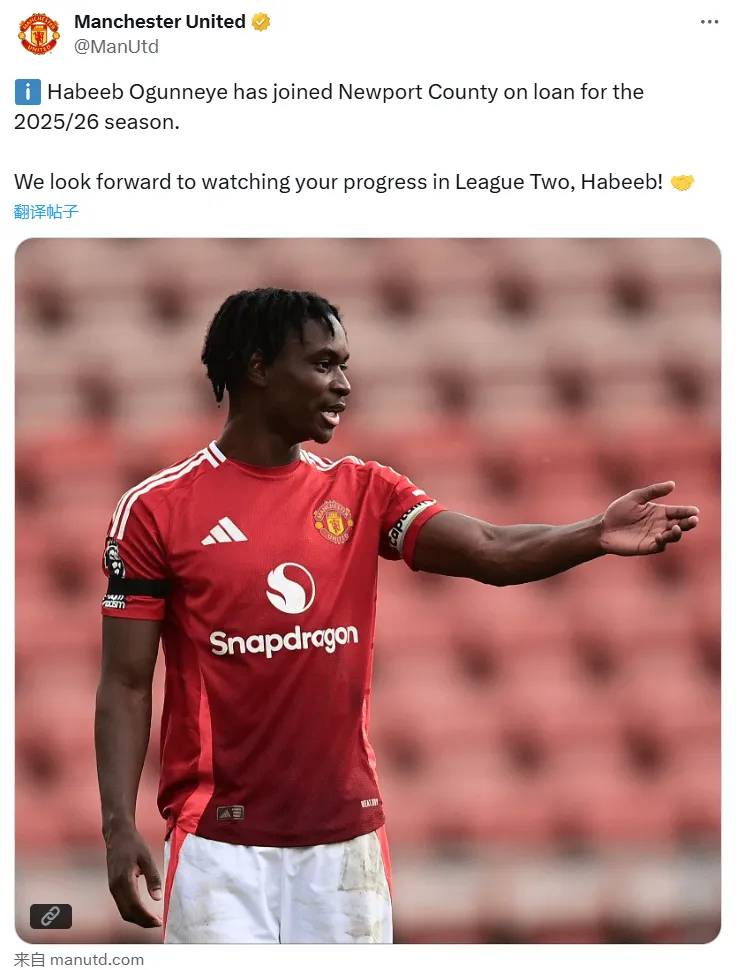Click the chain link icon on the photo
The image size is (742, 970).
point(51,916)
